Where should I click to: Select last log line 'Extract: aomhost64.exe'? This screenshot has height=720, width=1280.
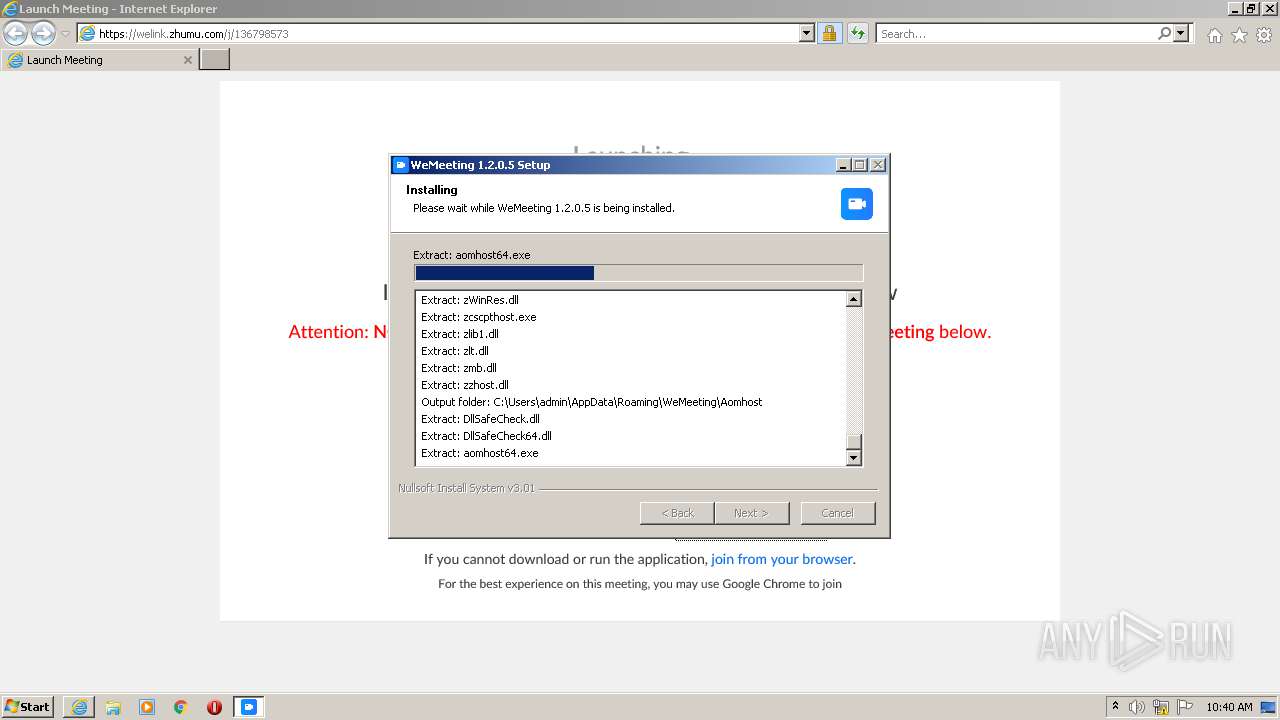pos(480,453)
